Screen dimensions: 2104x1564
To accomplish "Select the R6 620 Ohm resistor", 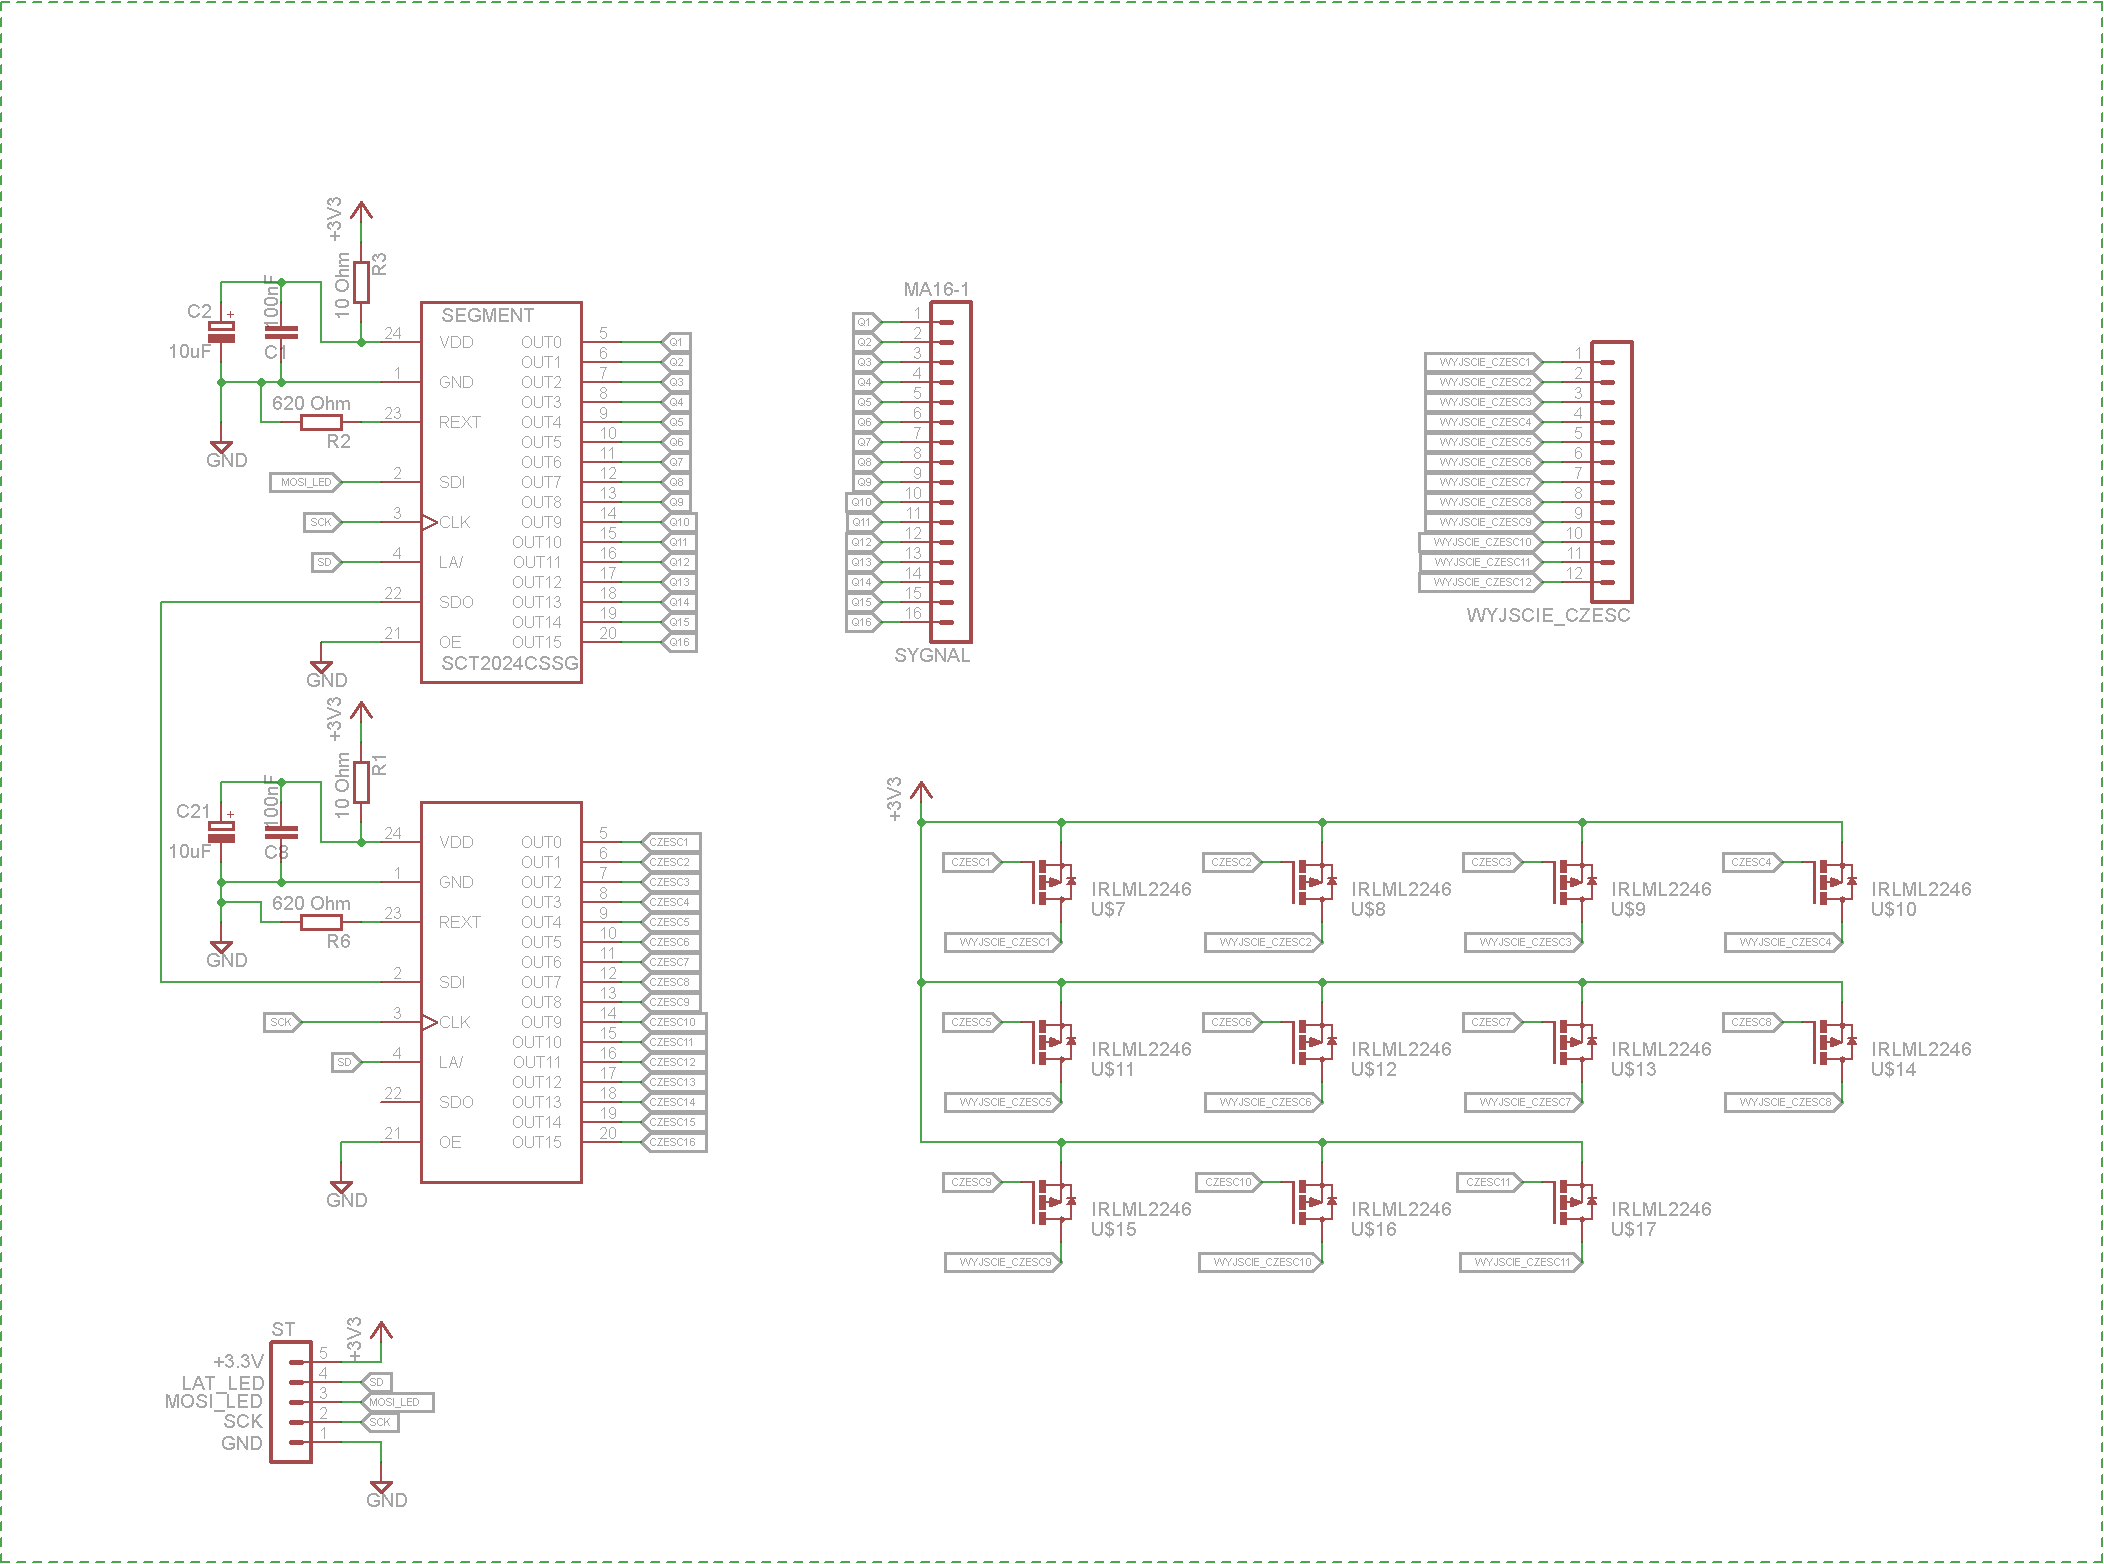I will (321, 922).
